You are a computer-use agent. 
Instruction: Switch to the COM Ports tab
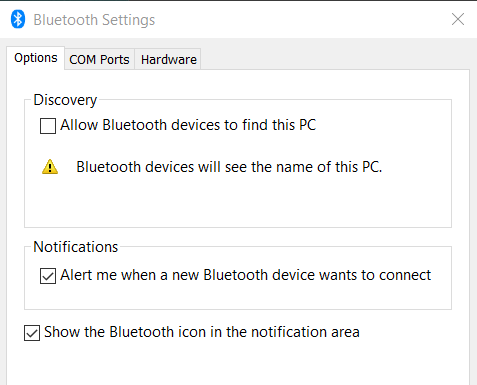(99, 59)
